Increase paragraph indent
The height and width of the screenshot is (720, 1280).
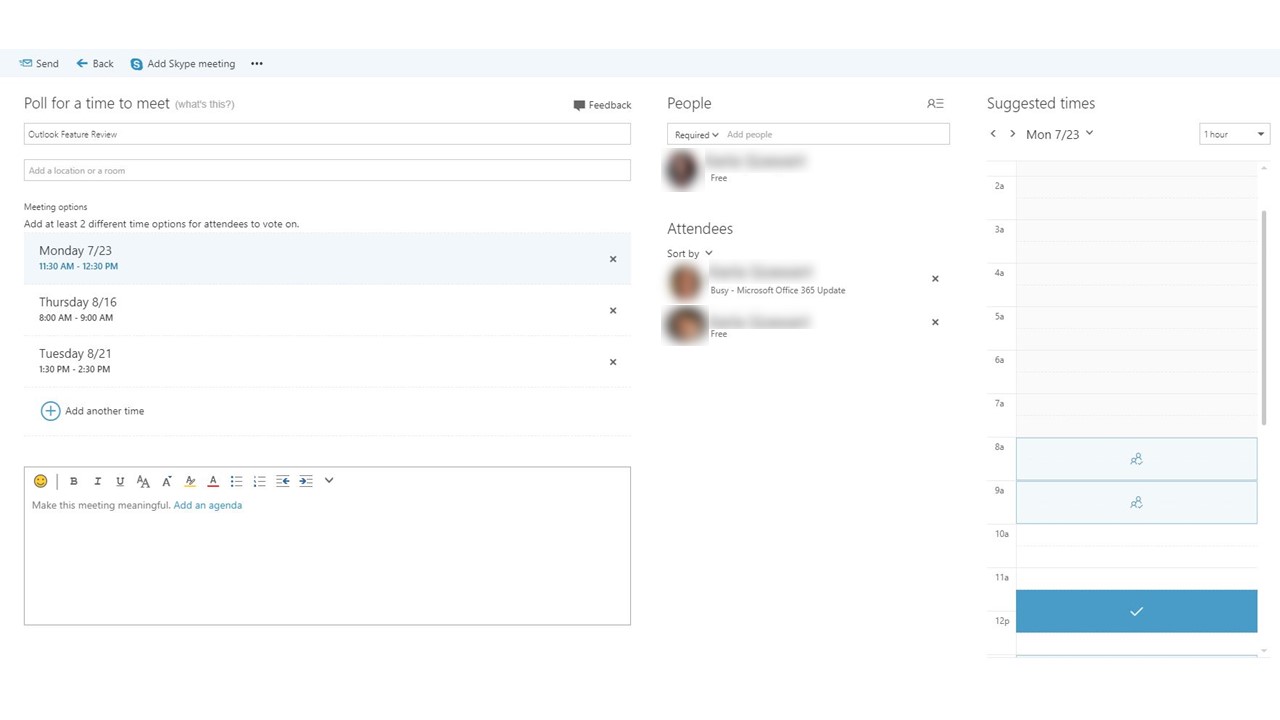click(x=306, y=481)
